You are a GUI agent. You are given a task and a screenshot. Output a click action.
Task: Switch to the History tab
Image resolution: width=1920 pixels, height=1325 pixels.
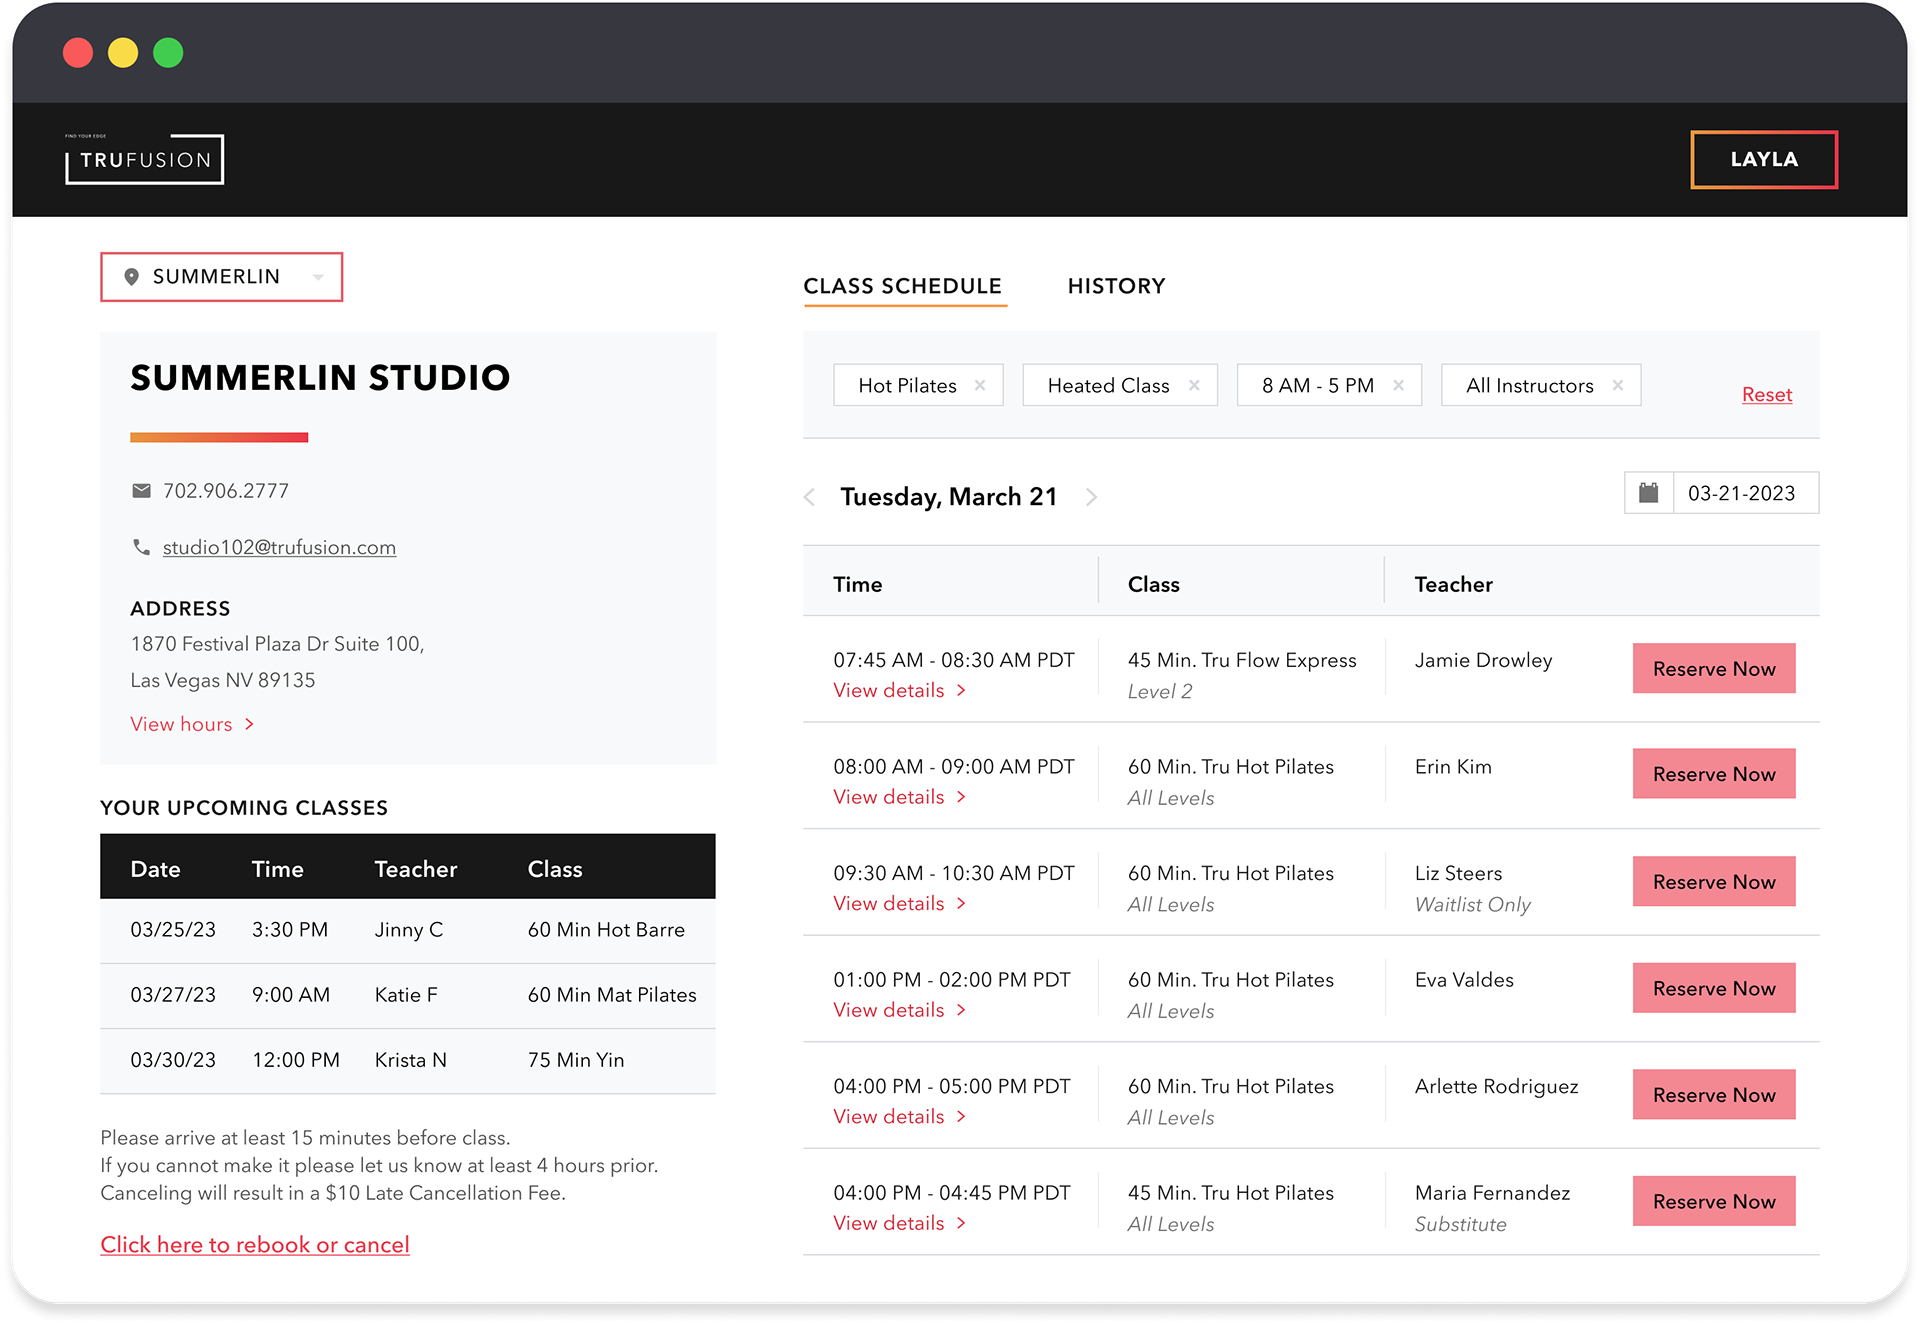[1116, 286]
